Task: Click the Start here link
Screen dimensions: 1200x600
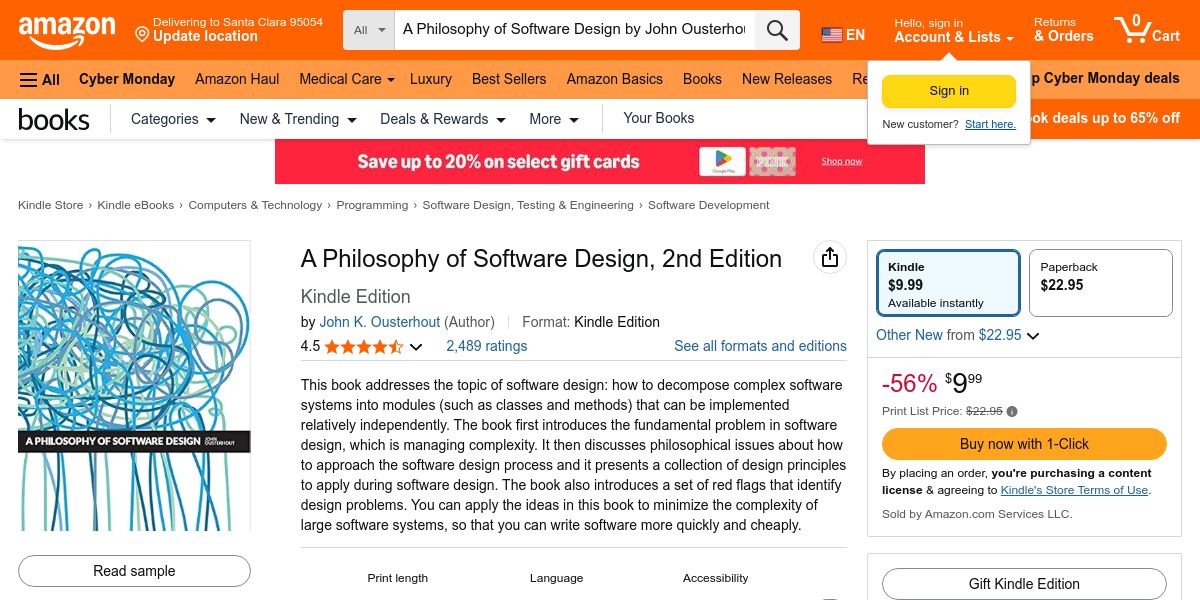Action: coord(990,125)
